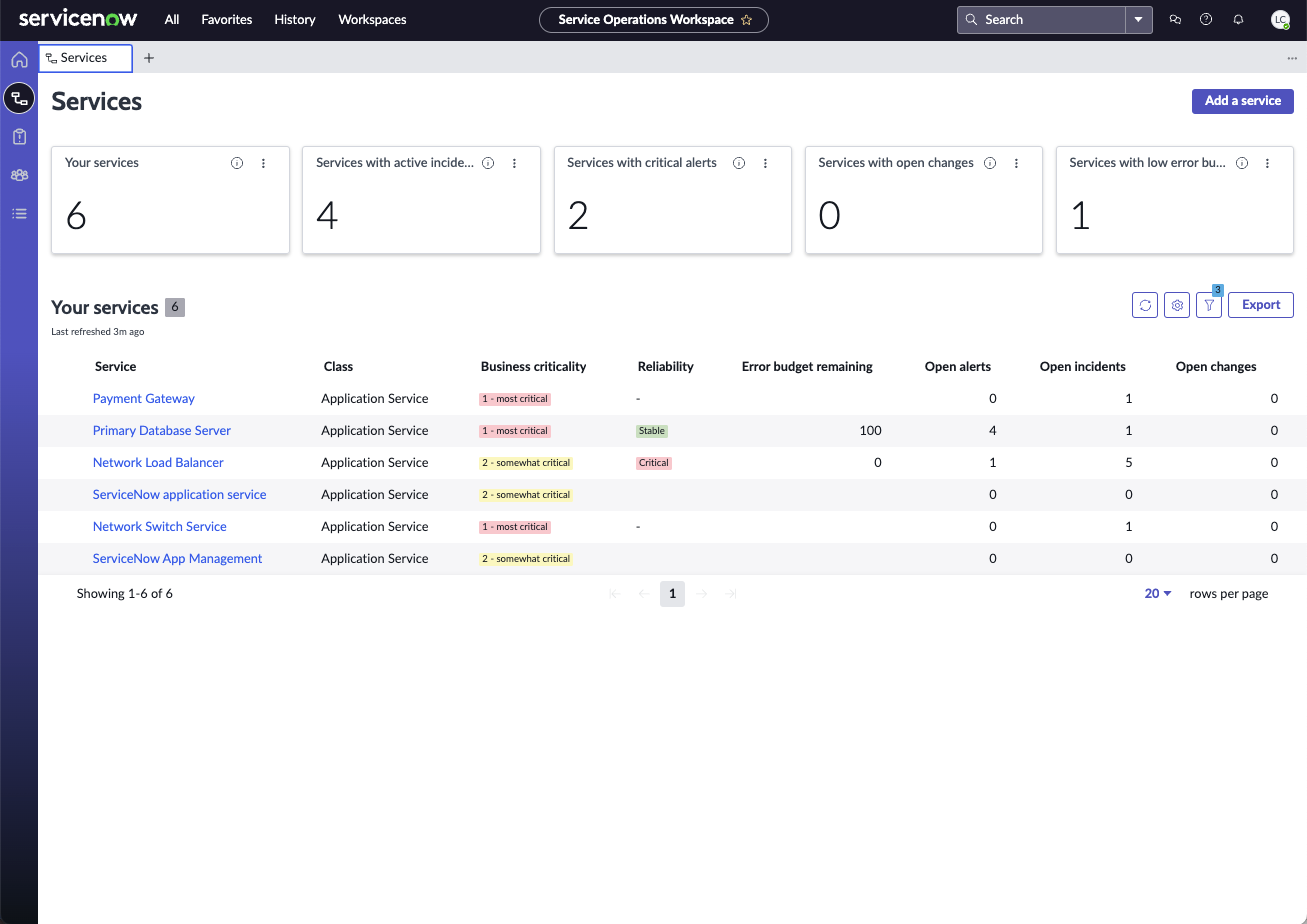The width and height of the screenshot is (1307, 924).
Task: Click the Stable reliability badge
Action: (652, 431)
